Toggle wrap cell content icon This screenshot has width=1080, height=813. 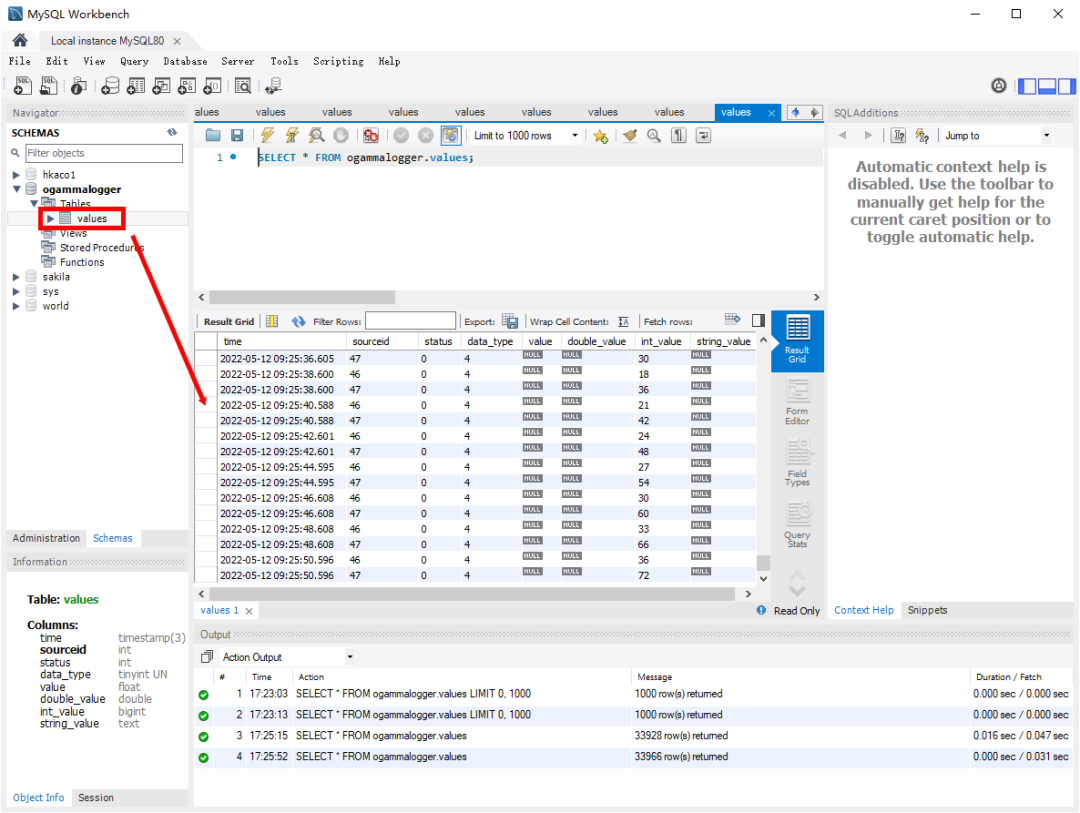click(624, 321)
